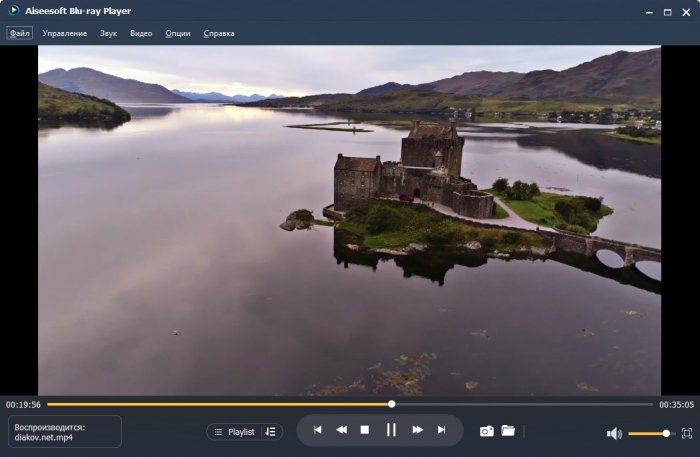Take a snapshot with the camera icon
The image size is (700, 457).
[x=486, y=431]
